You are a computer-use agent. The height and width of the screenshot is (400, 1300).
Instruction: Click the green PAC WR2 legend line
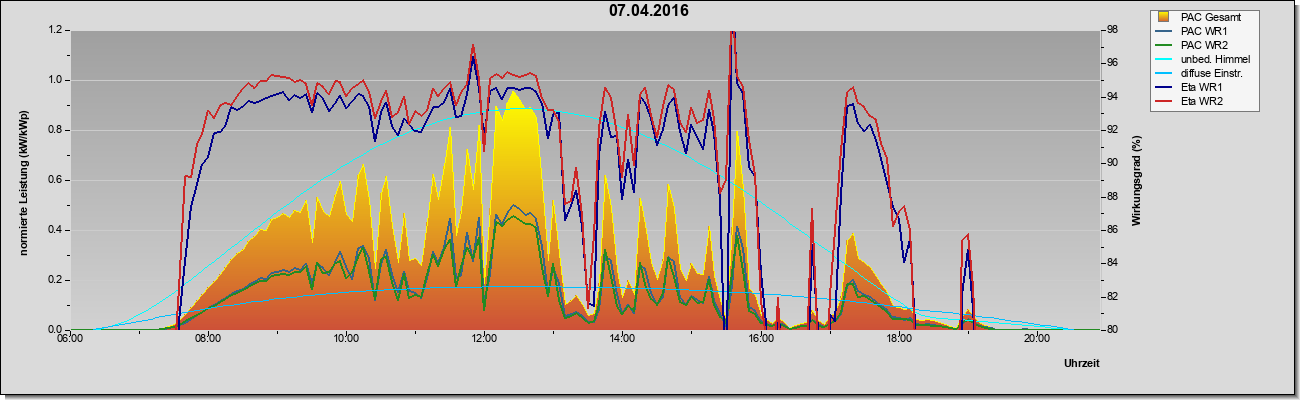pyautogui.click(x=1165, y=45)
